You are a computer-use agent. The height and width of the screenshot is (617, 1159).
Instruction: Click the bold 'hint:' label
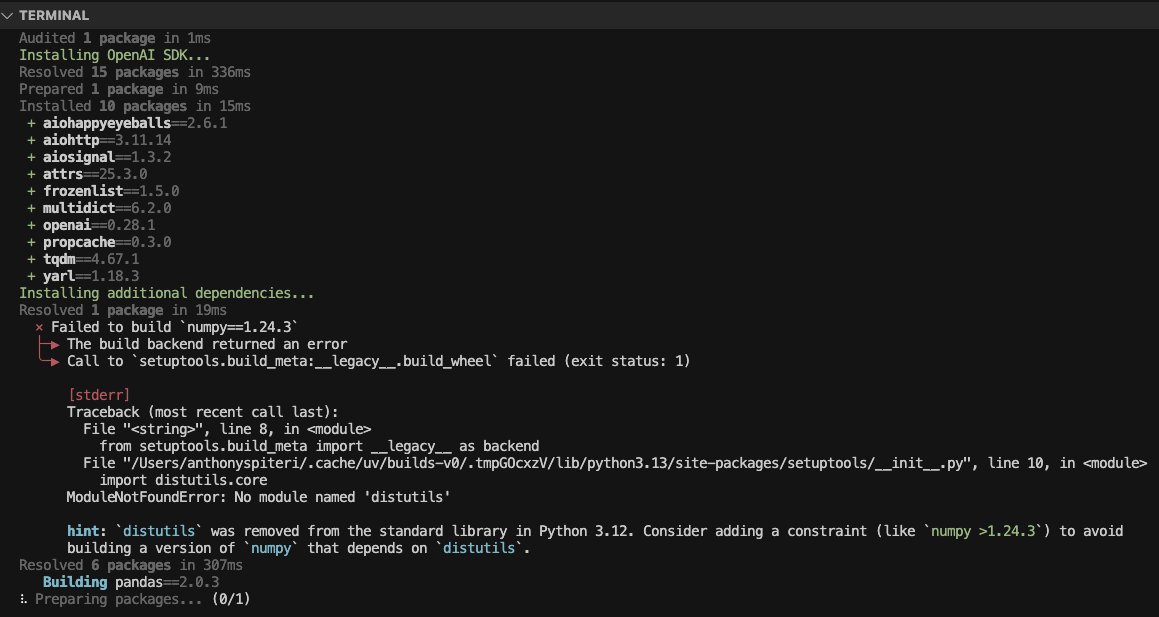86,531
